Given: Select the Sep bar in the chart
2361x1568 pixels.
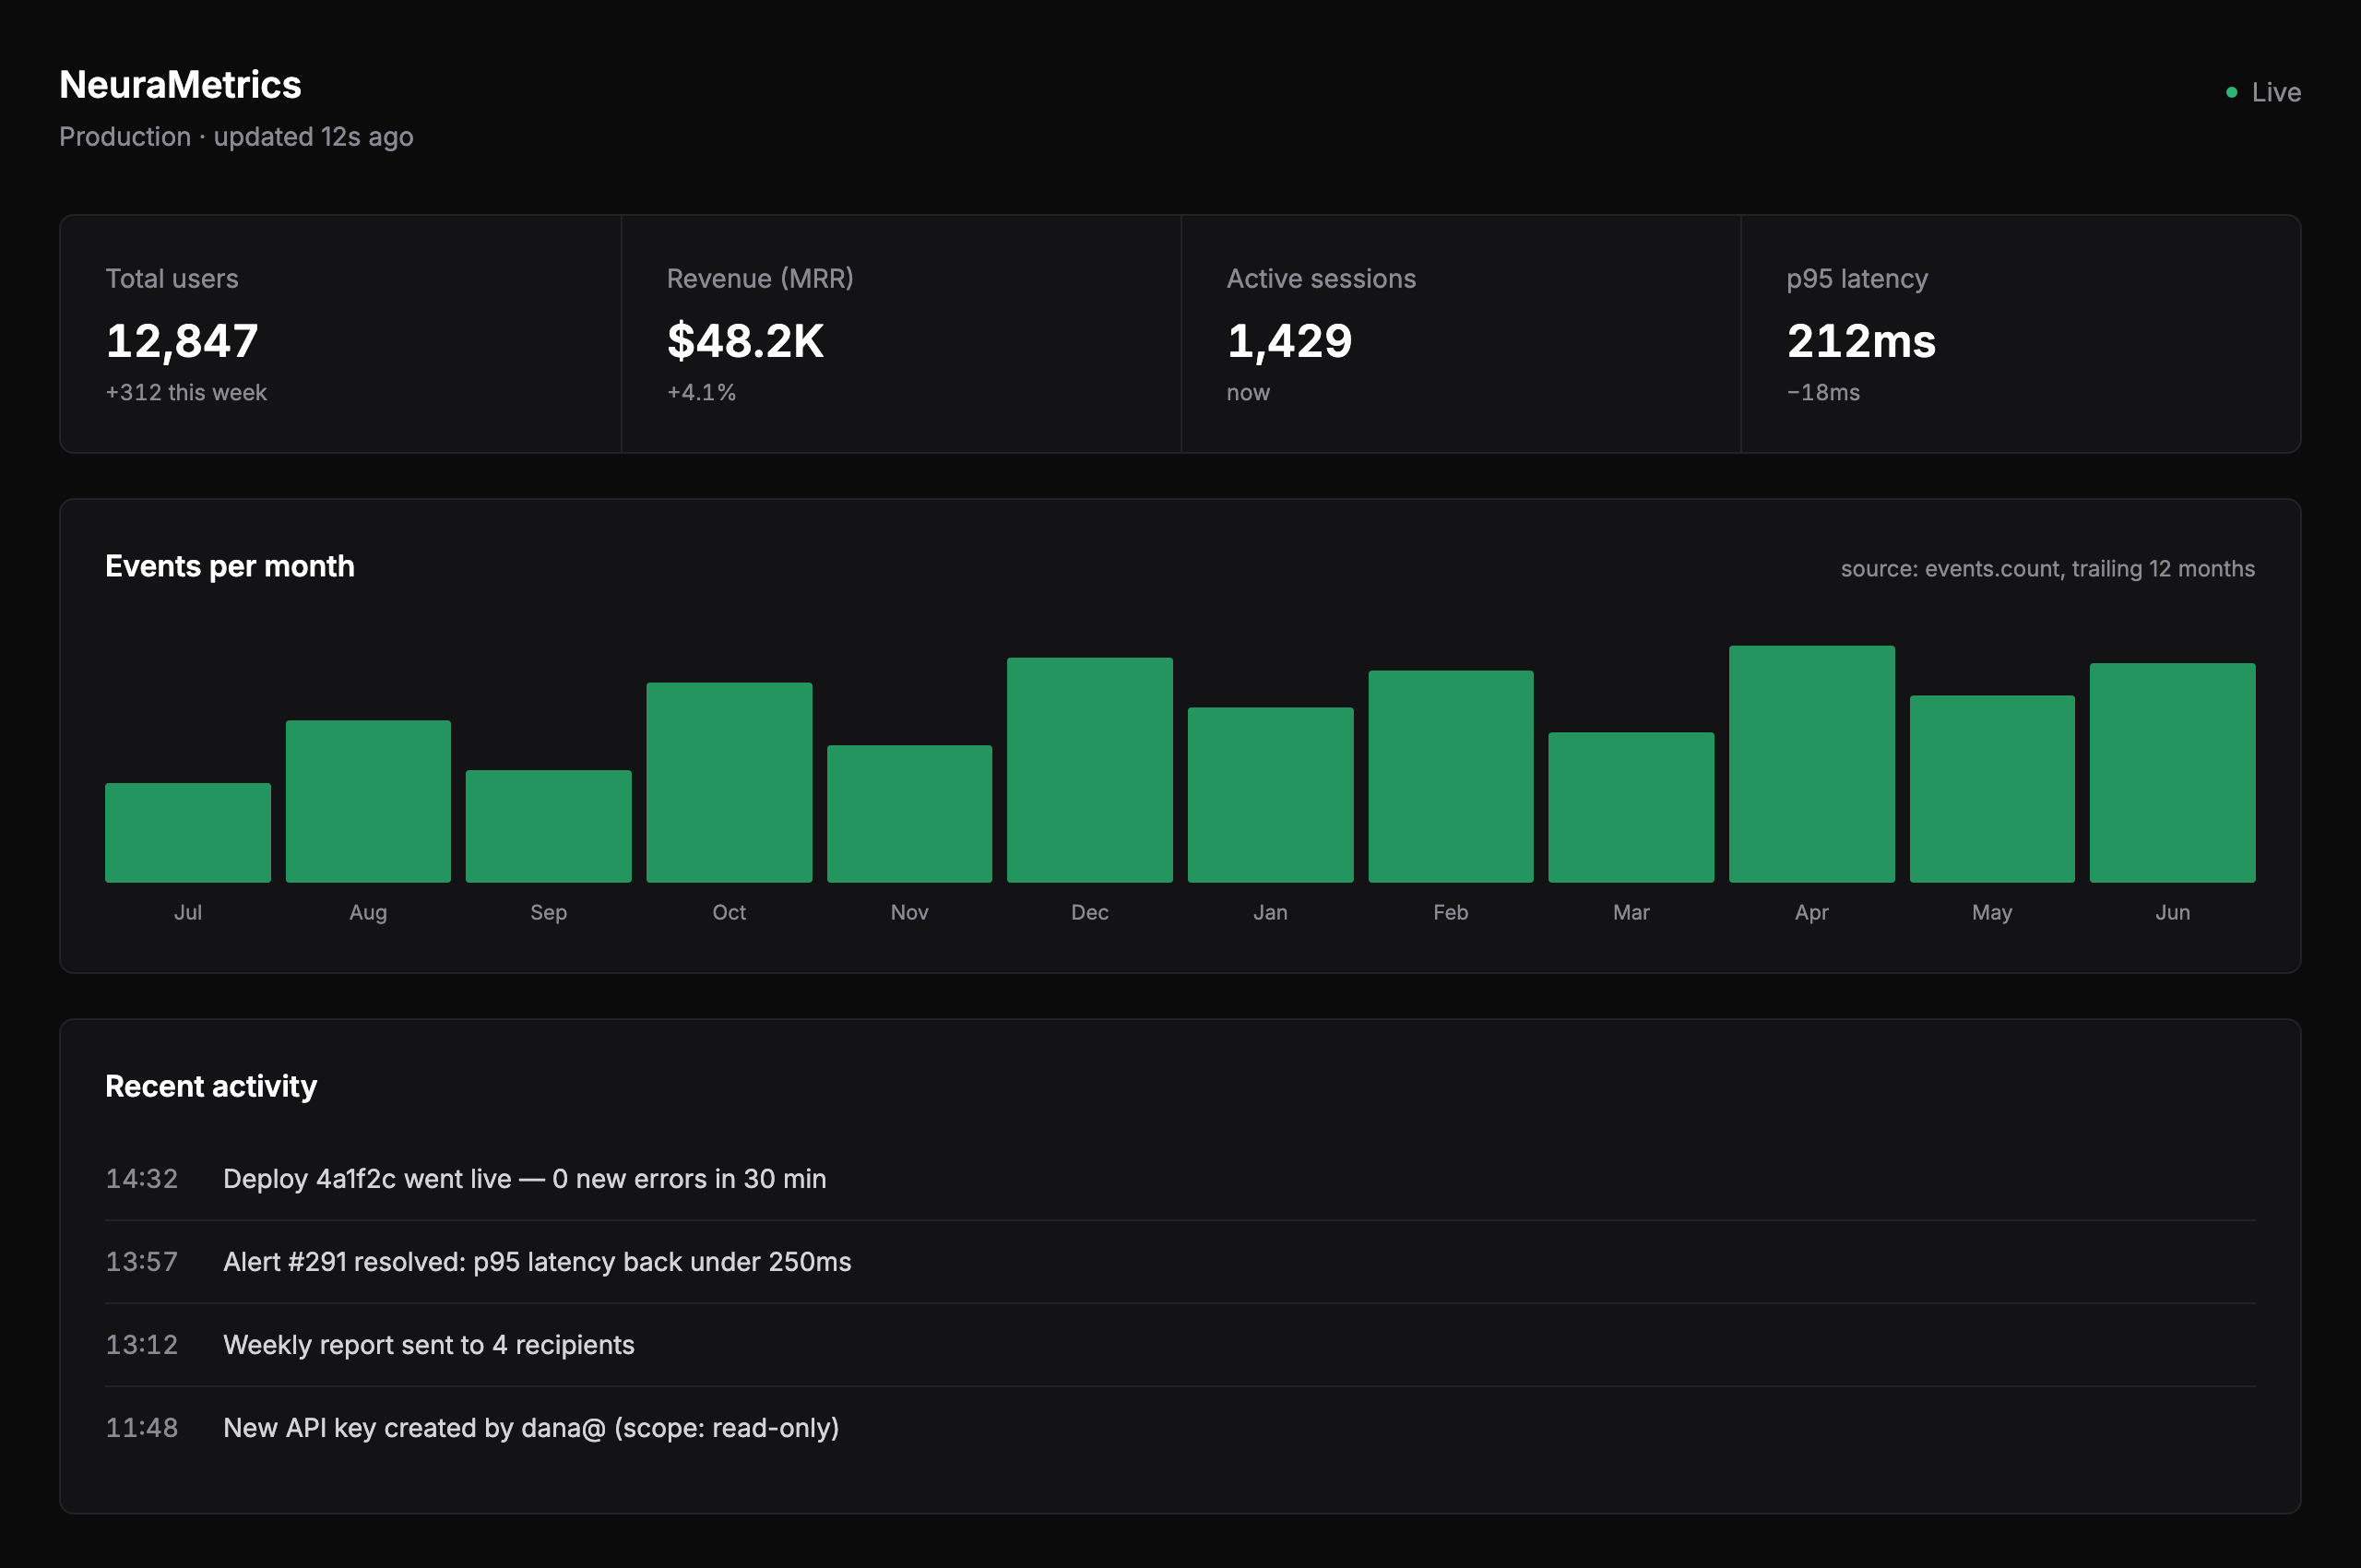Looking at the screenshot, I should 549,826.
